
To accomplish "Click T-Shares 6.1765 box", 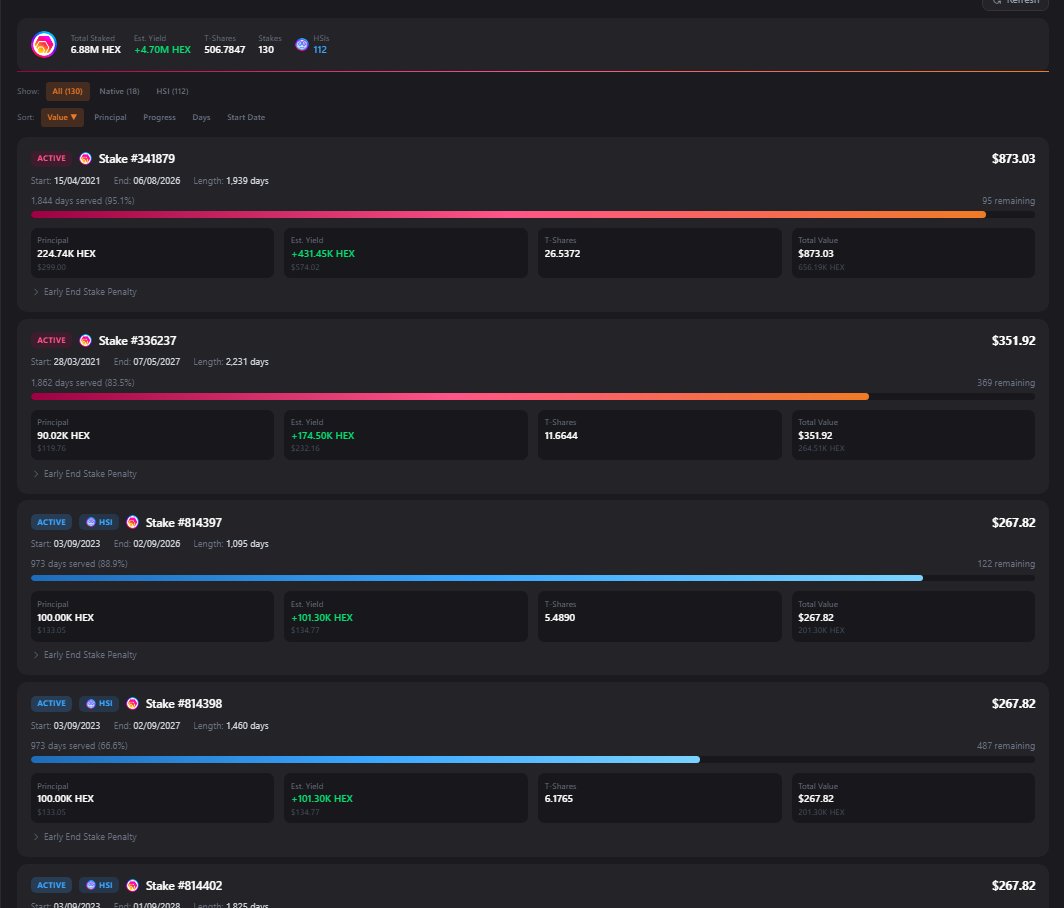I will [x=660, y=798].
